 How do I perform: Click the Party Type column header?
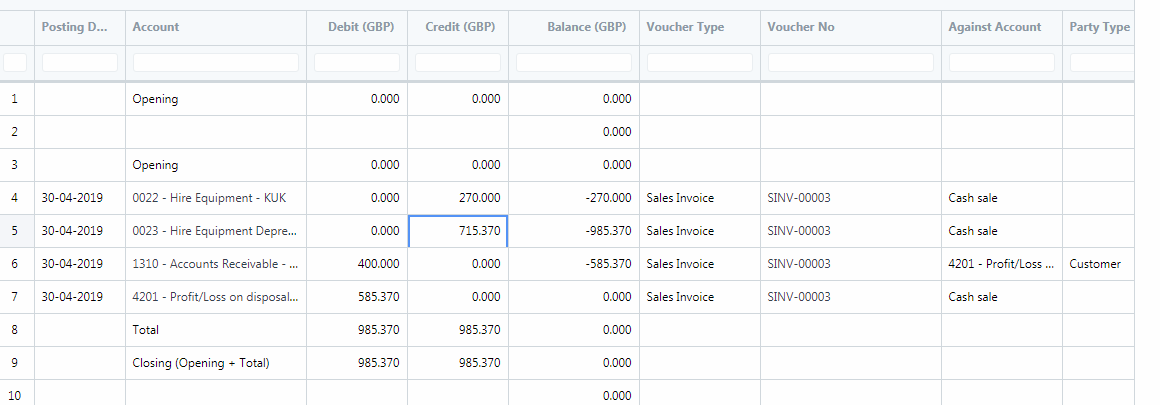click(x=1099, y=27)
